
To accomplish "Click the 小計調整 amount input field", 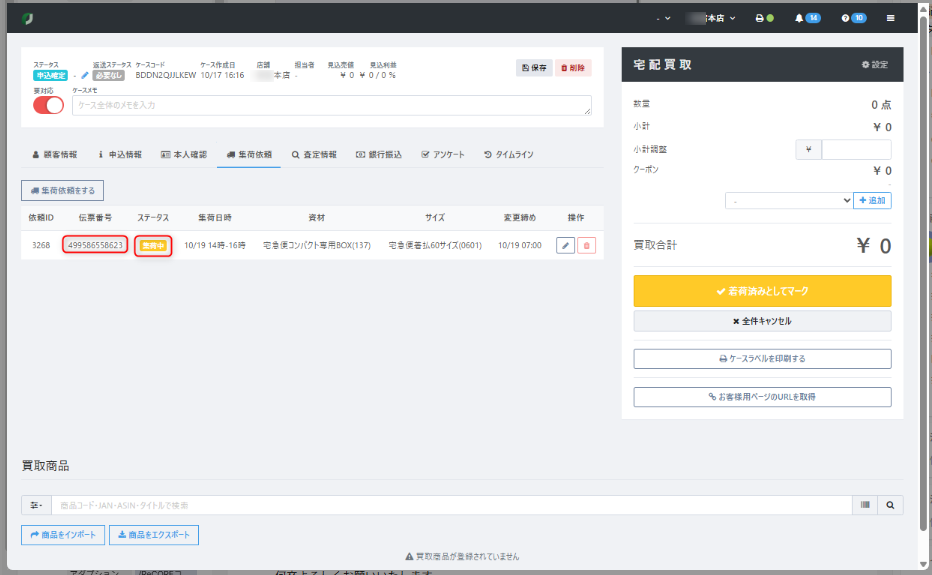I will coord(855,149).
